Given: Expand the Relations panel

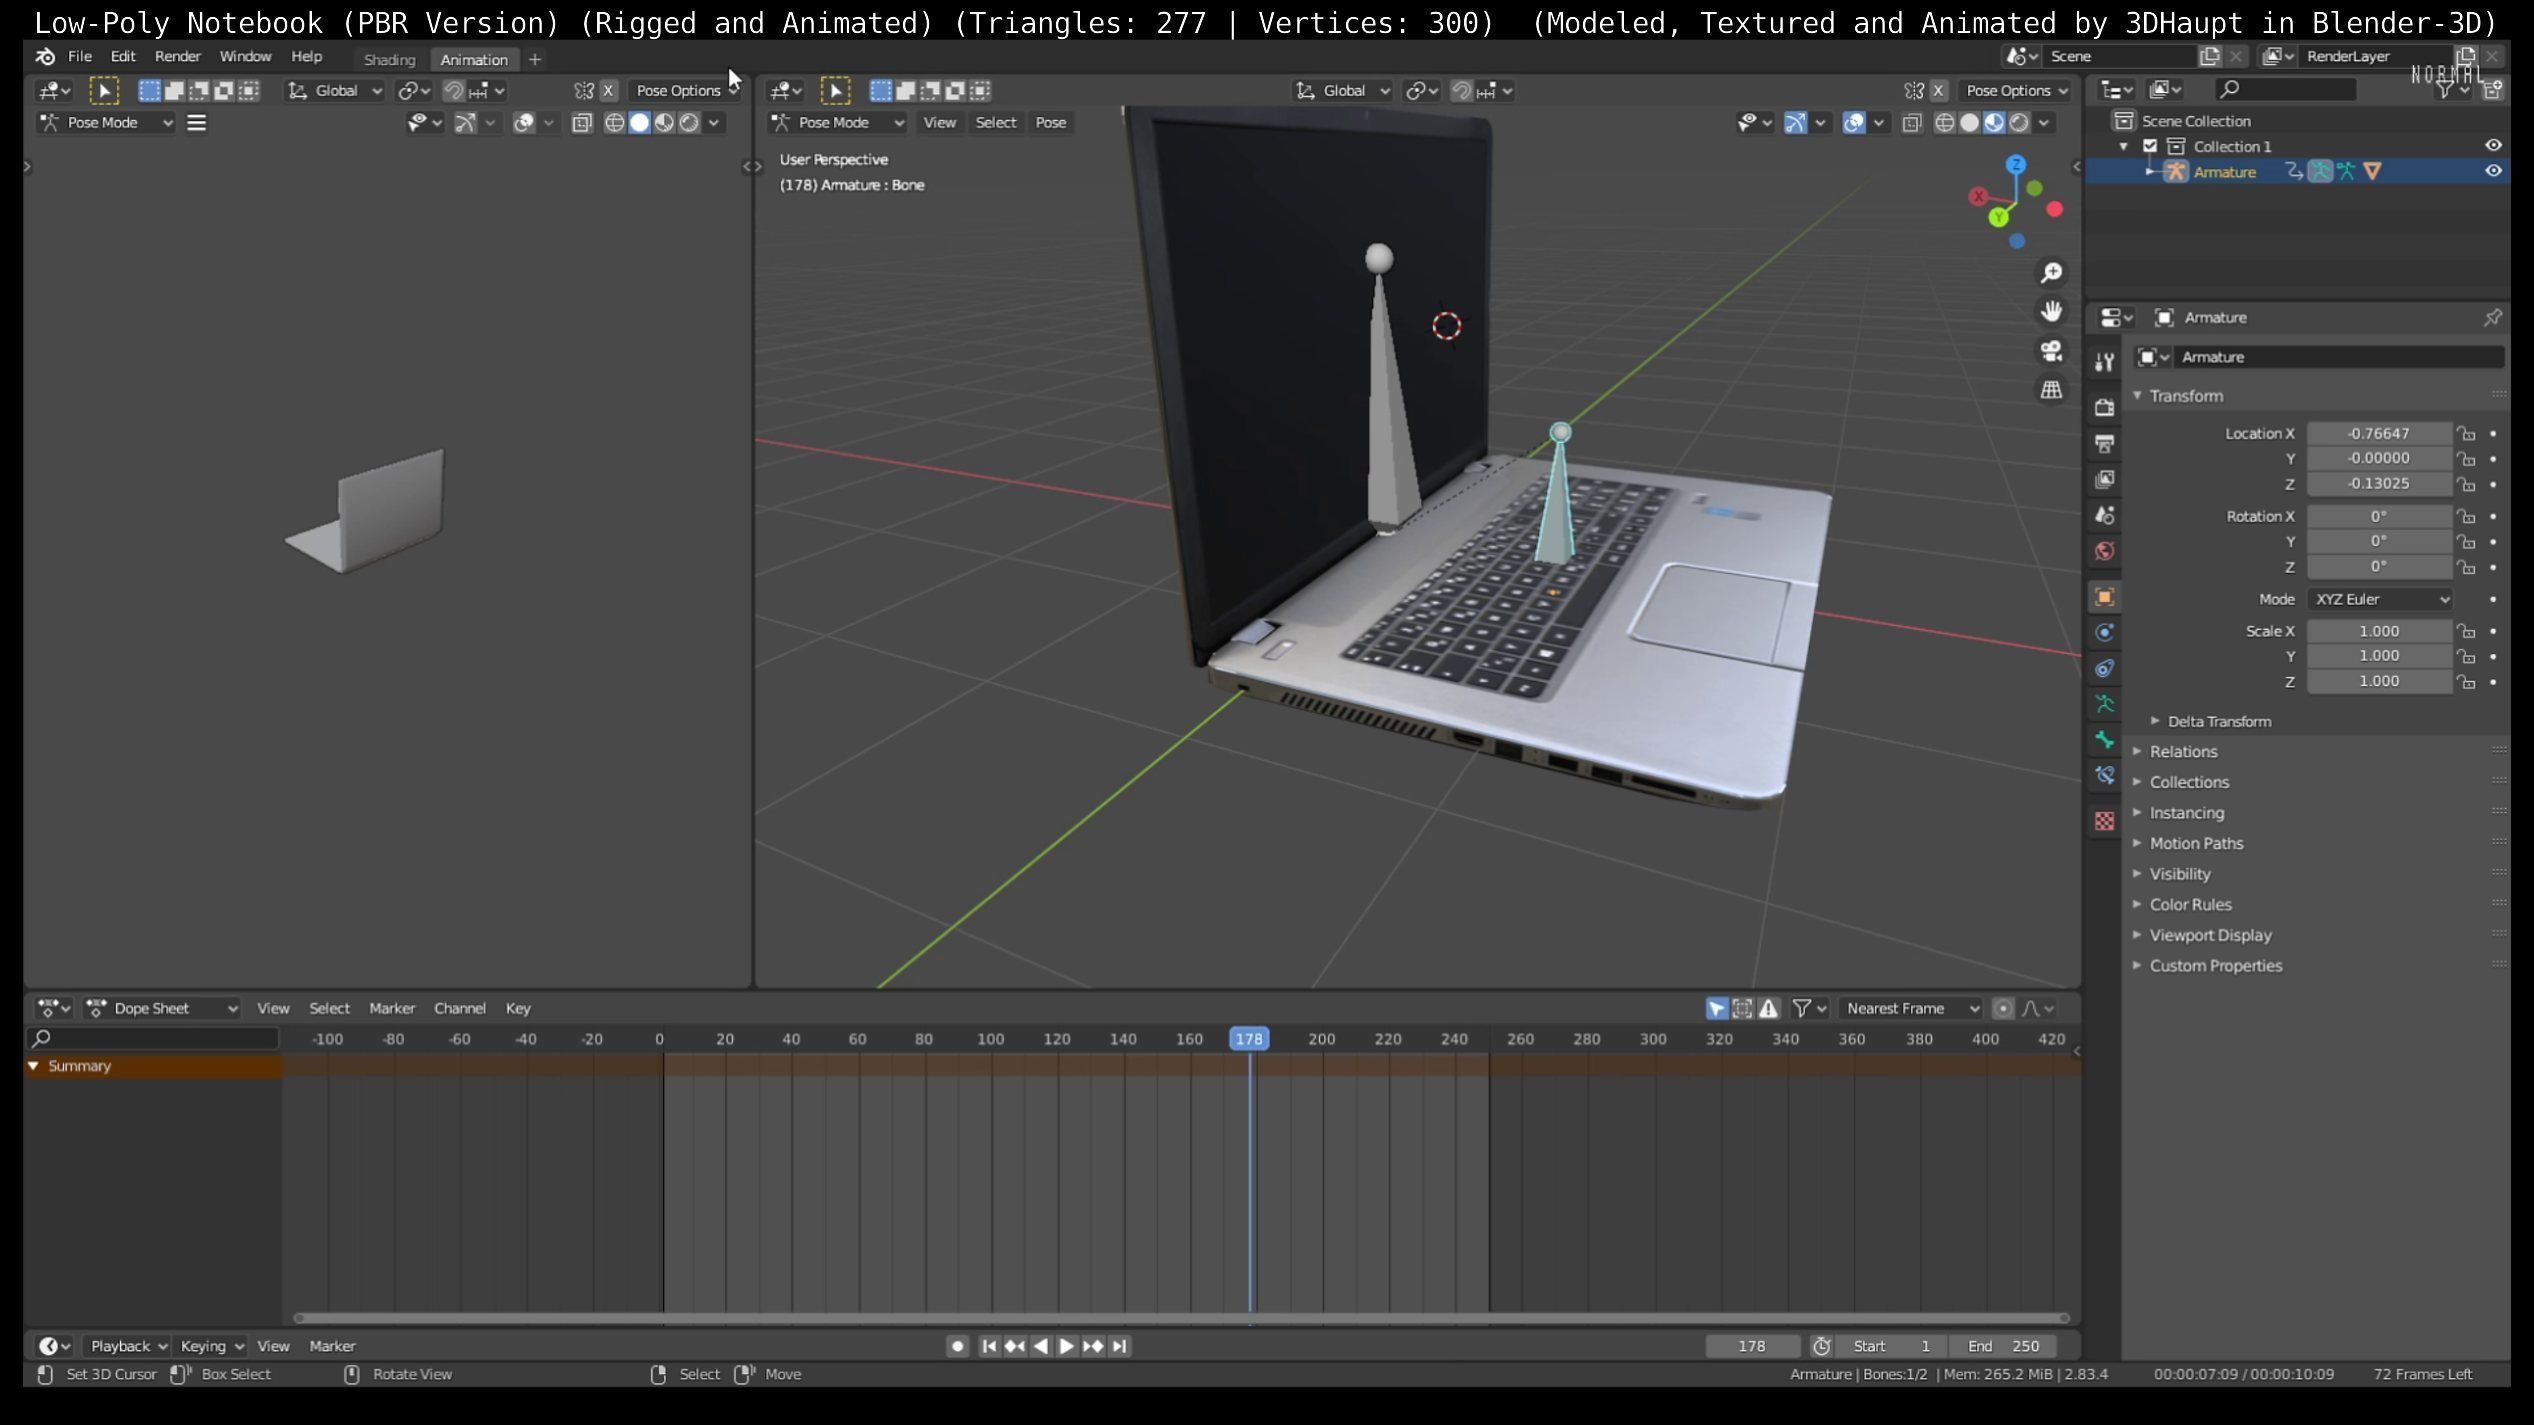Looking at the screenshot, I should [x=2183, y=751].
